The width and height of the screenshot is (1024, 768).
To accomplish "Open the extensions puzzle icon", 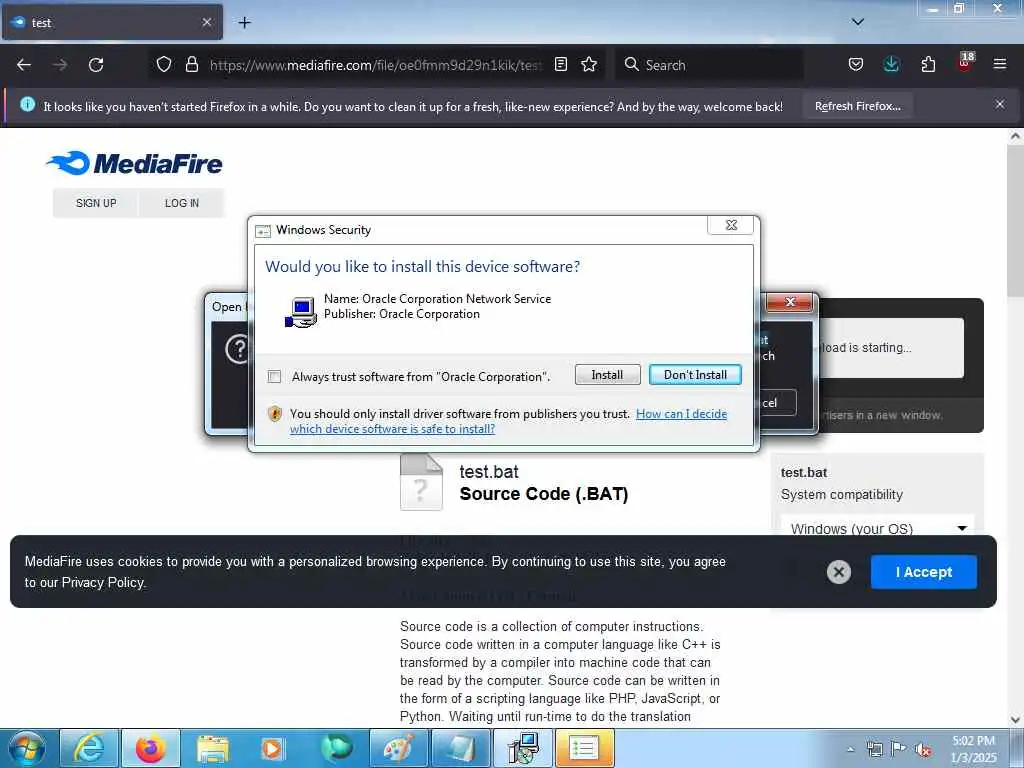I will click(x=928, y=64).
